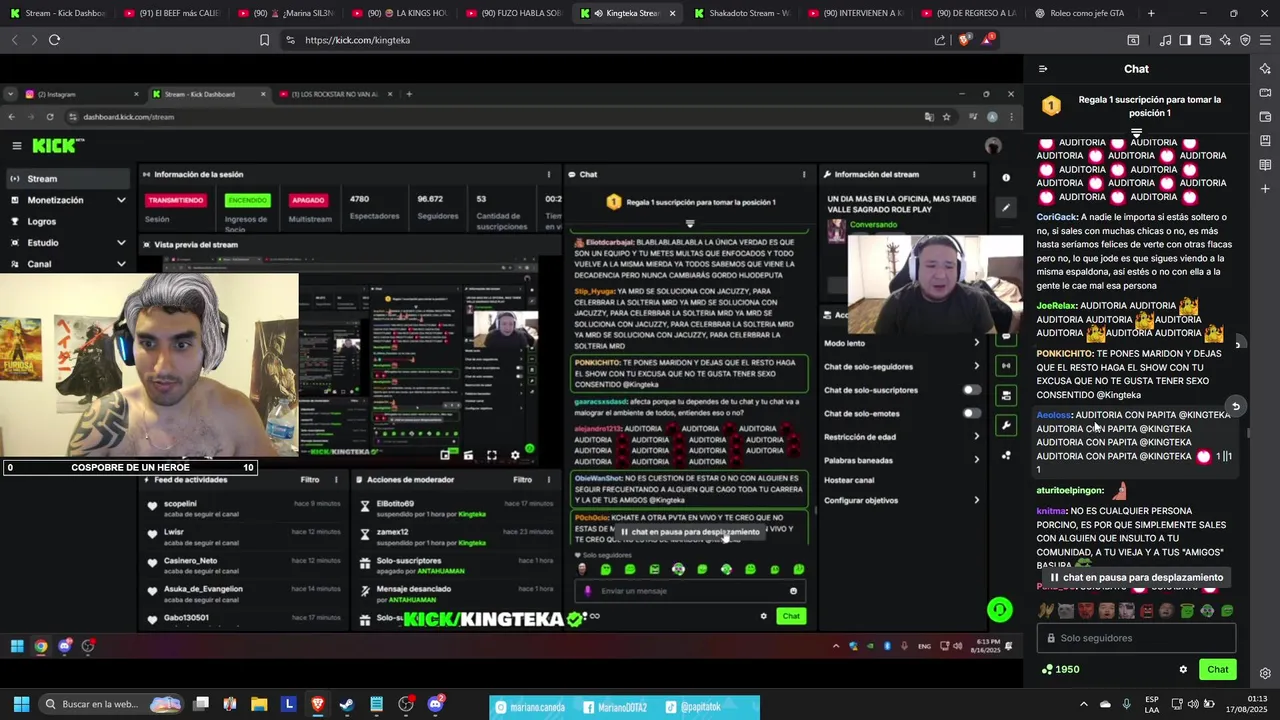Open CoriGack's username in chat
1280x720 pixels.
click(1056, 217)
